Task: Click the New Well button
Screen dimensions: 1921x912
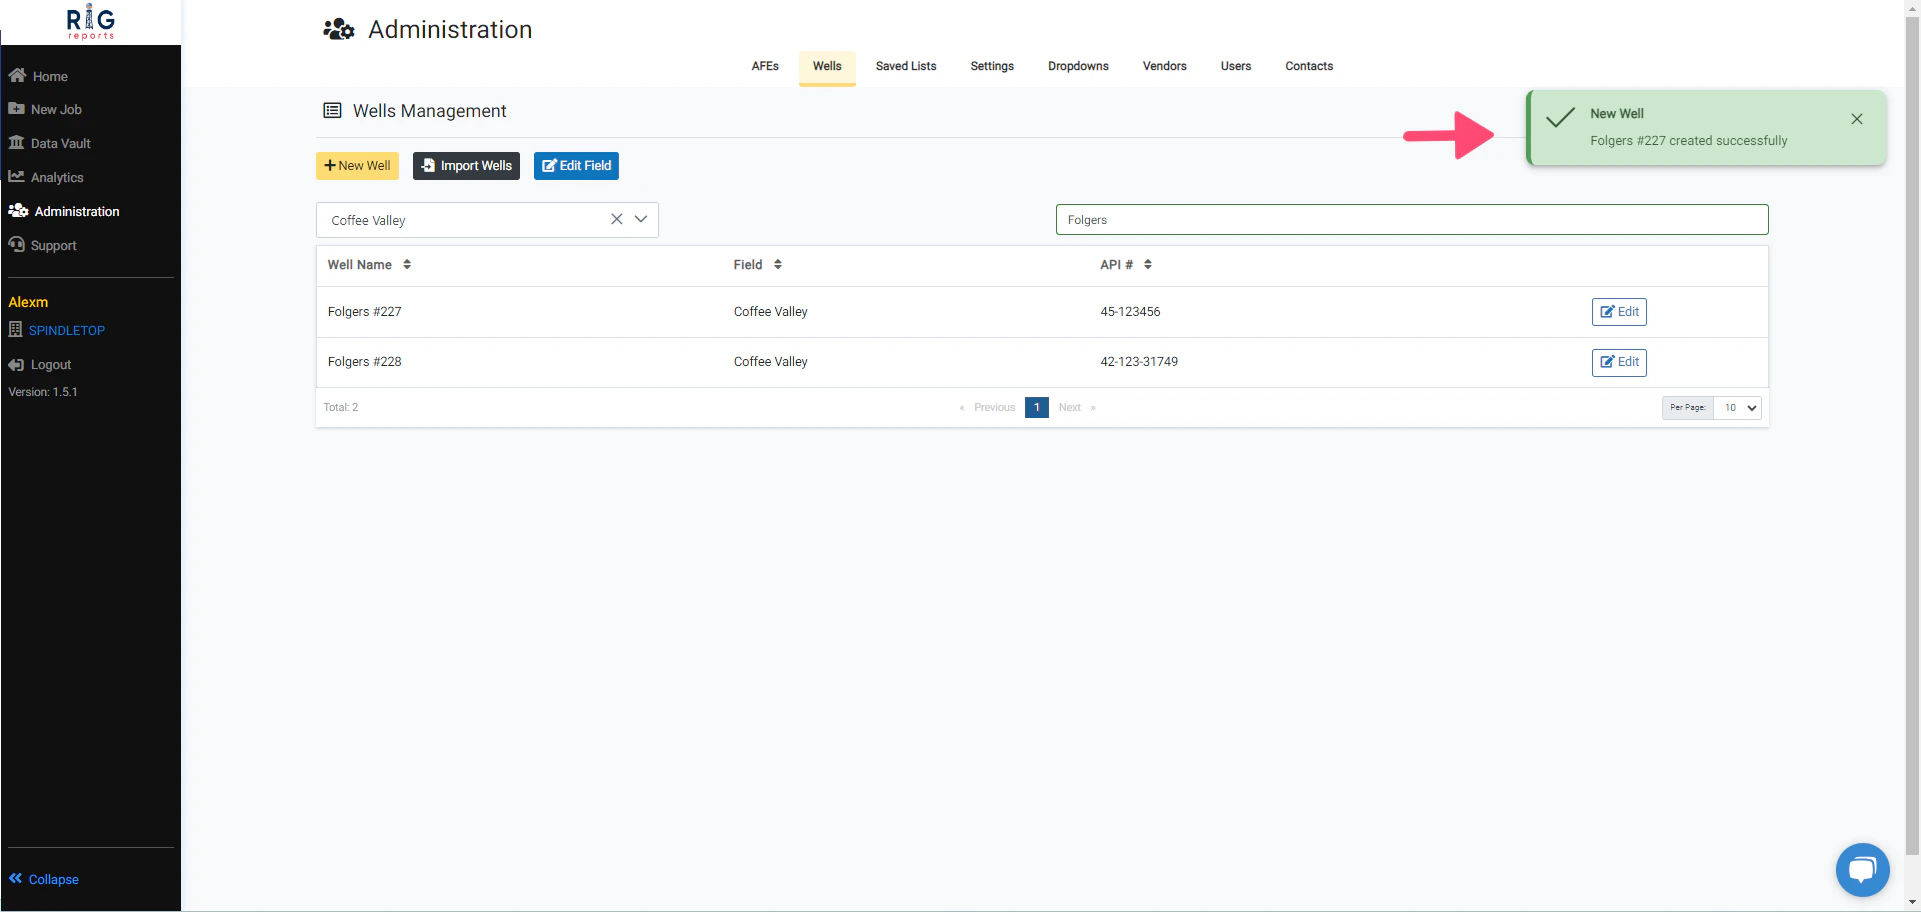Action: point(357,166)
